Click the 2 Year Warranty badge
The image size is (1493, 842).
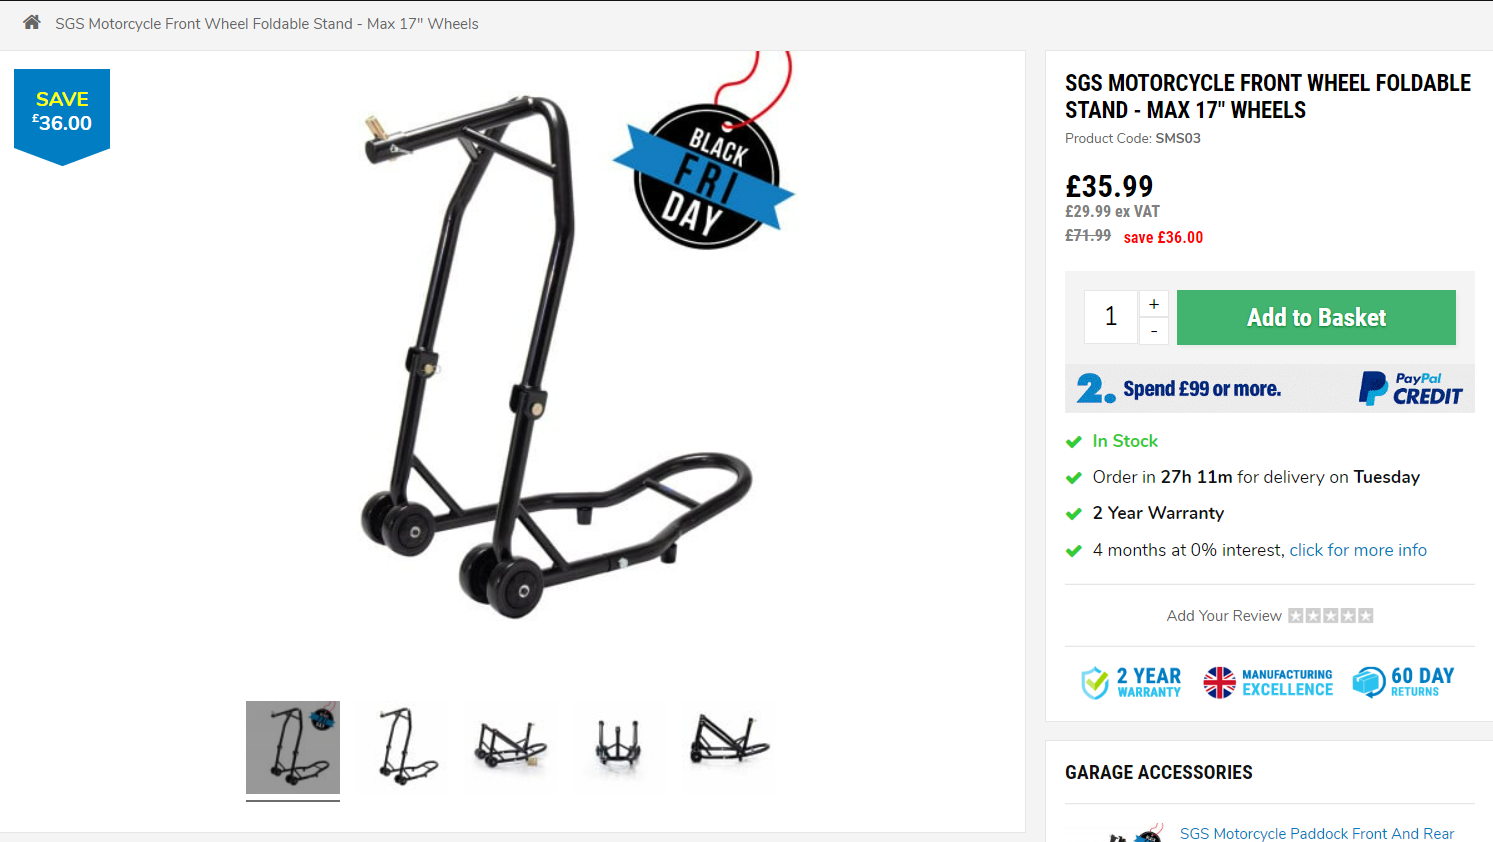(1131, 682)
